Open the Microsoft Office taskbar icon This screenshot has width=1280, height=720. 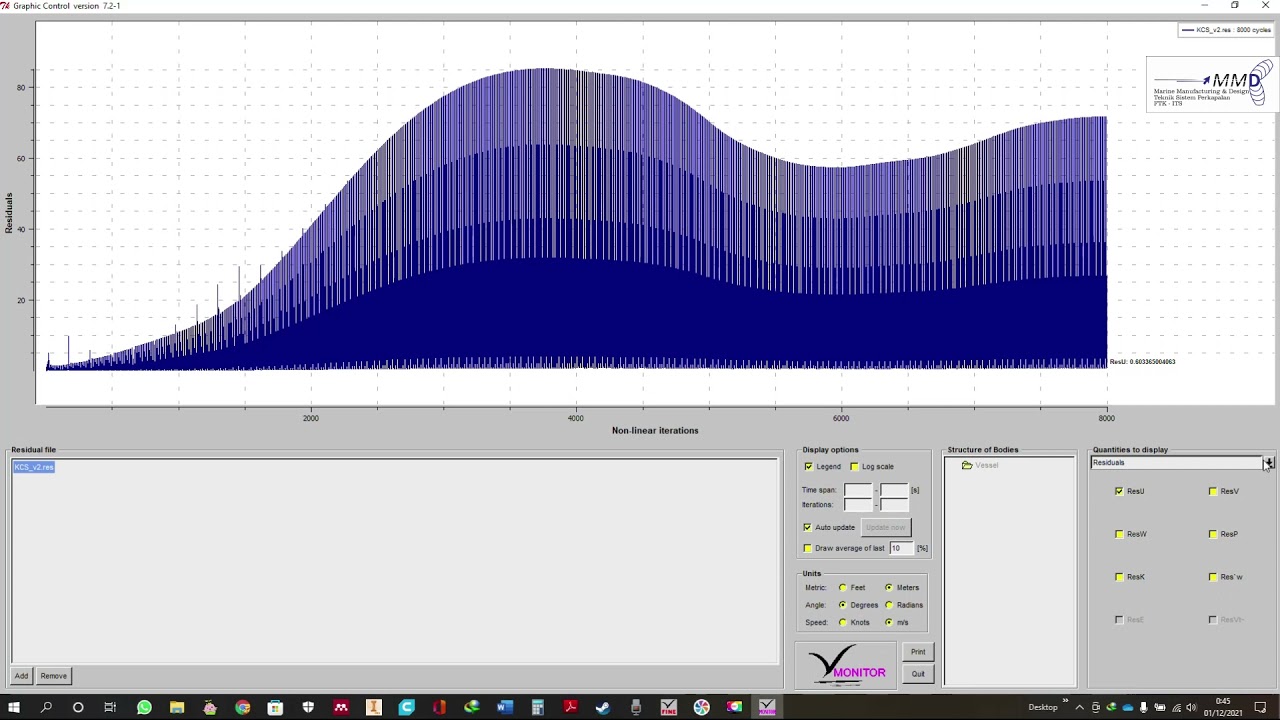pyautogui.click(x=439, y=708)
